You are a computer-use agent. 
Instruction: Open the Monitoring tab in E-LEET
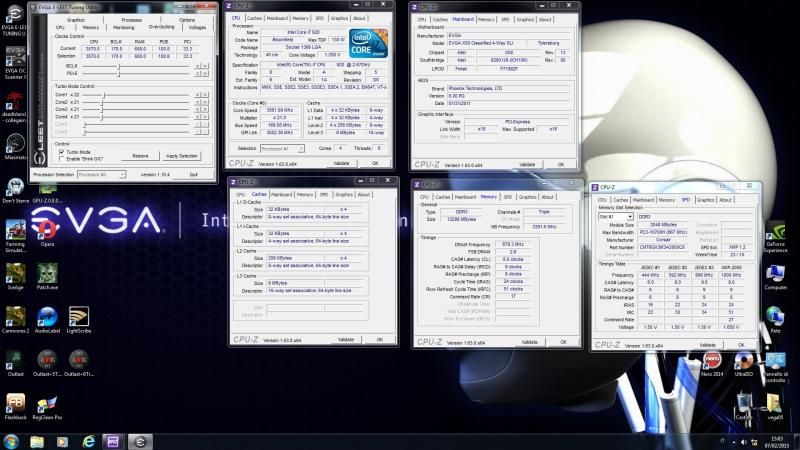(123, 27)
